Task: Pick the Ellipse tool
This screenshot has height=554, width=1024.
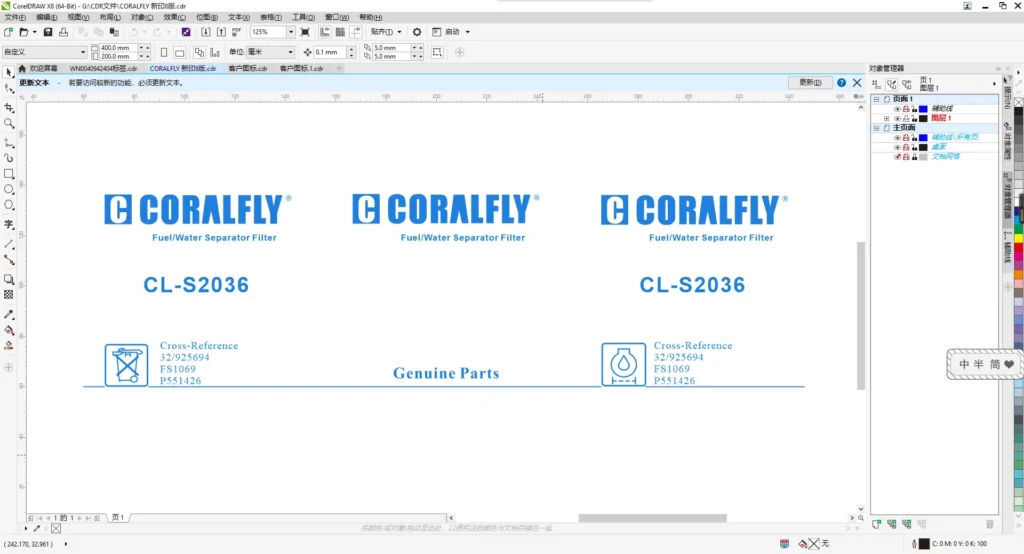Action: coord(8,189)
